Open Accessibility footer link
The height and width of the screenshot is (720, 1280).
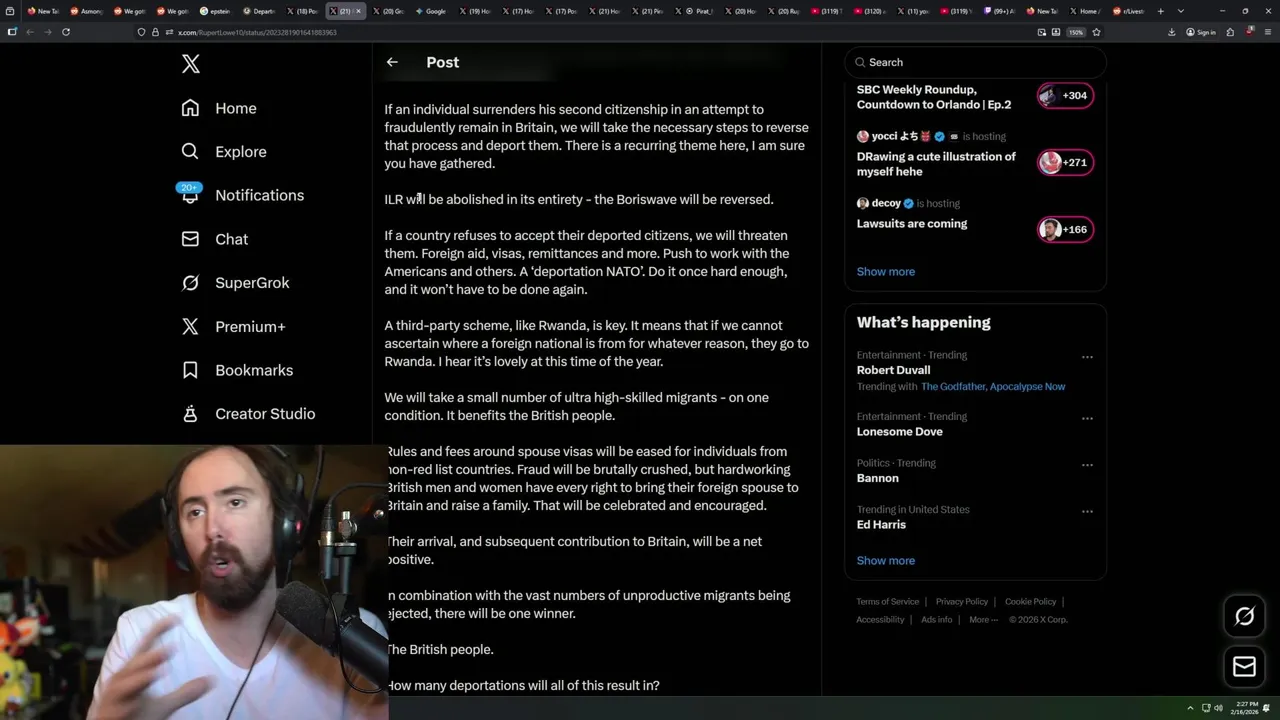[x=880, y=619]
